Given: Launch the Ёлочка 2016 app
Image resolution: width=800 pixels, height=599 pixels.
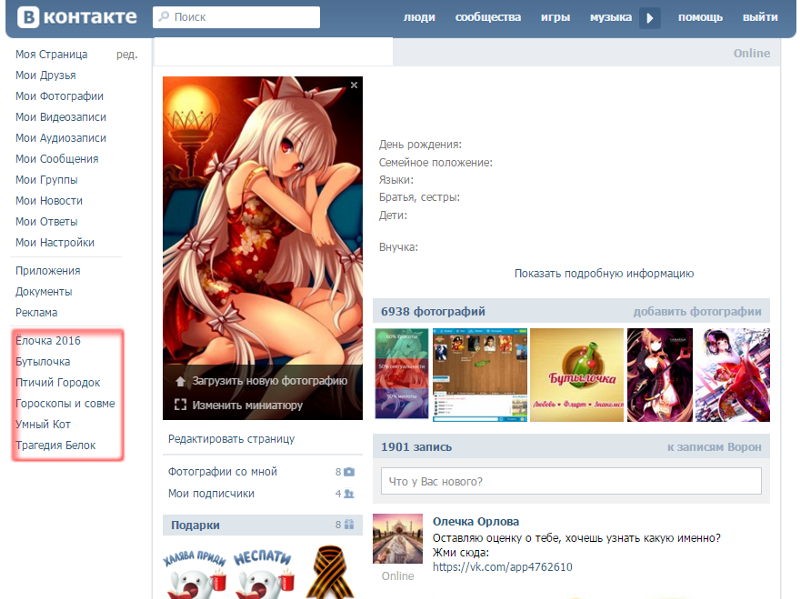Looking at the screenshot, I should [x=48, y=341].
